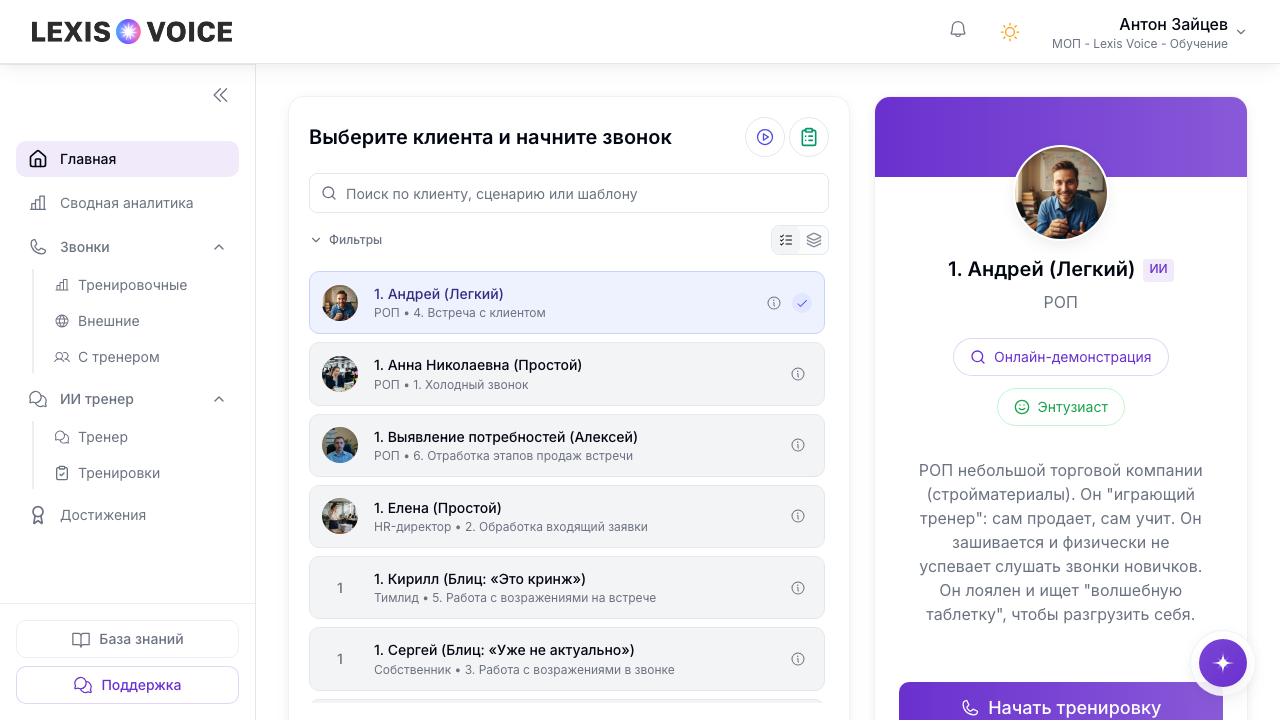Click the С тренером people icon
Viewport: 1280px width, 720px height.
click(x=62, y=357)
